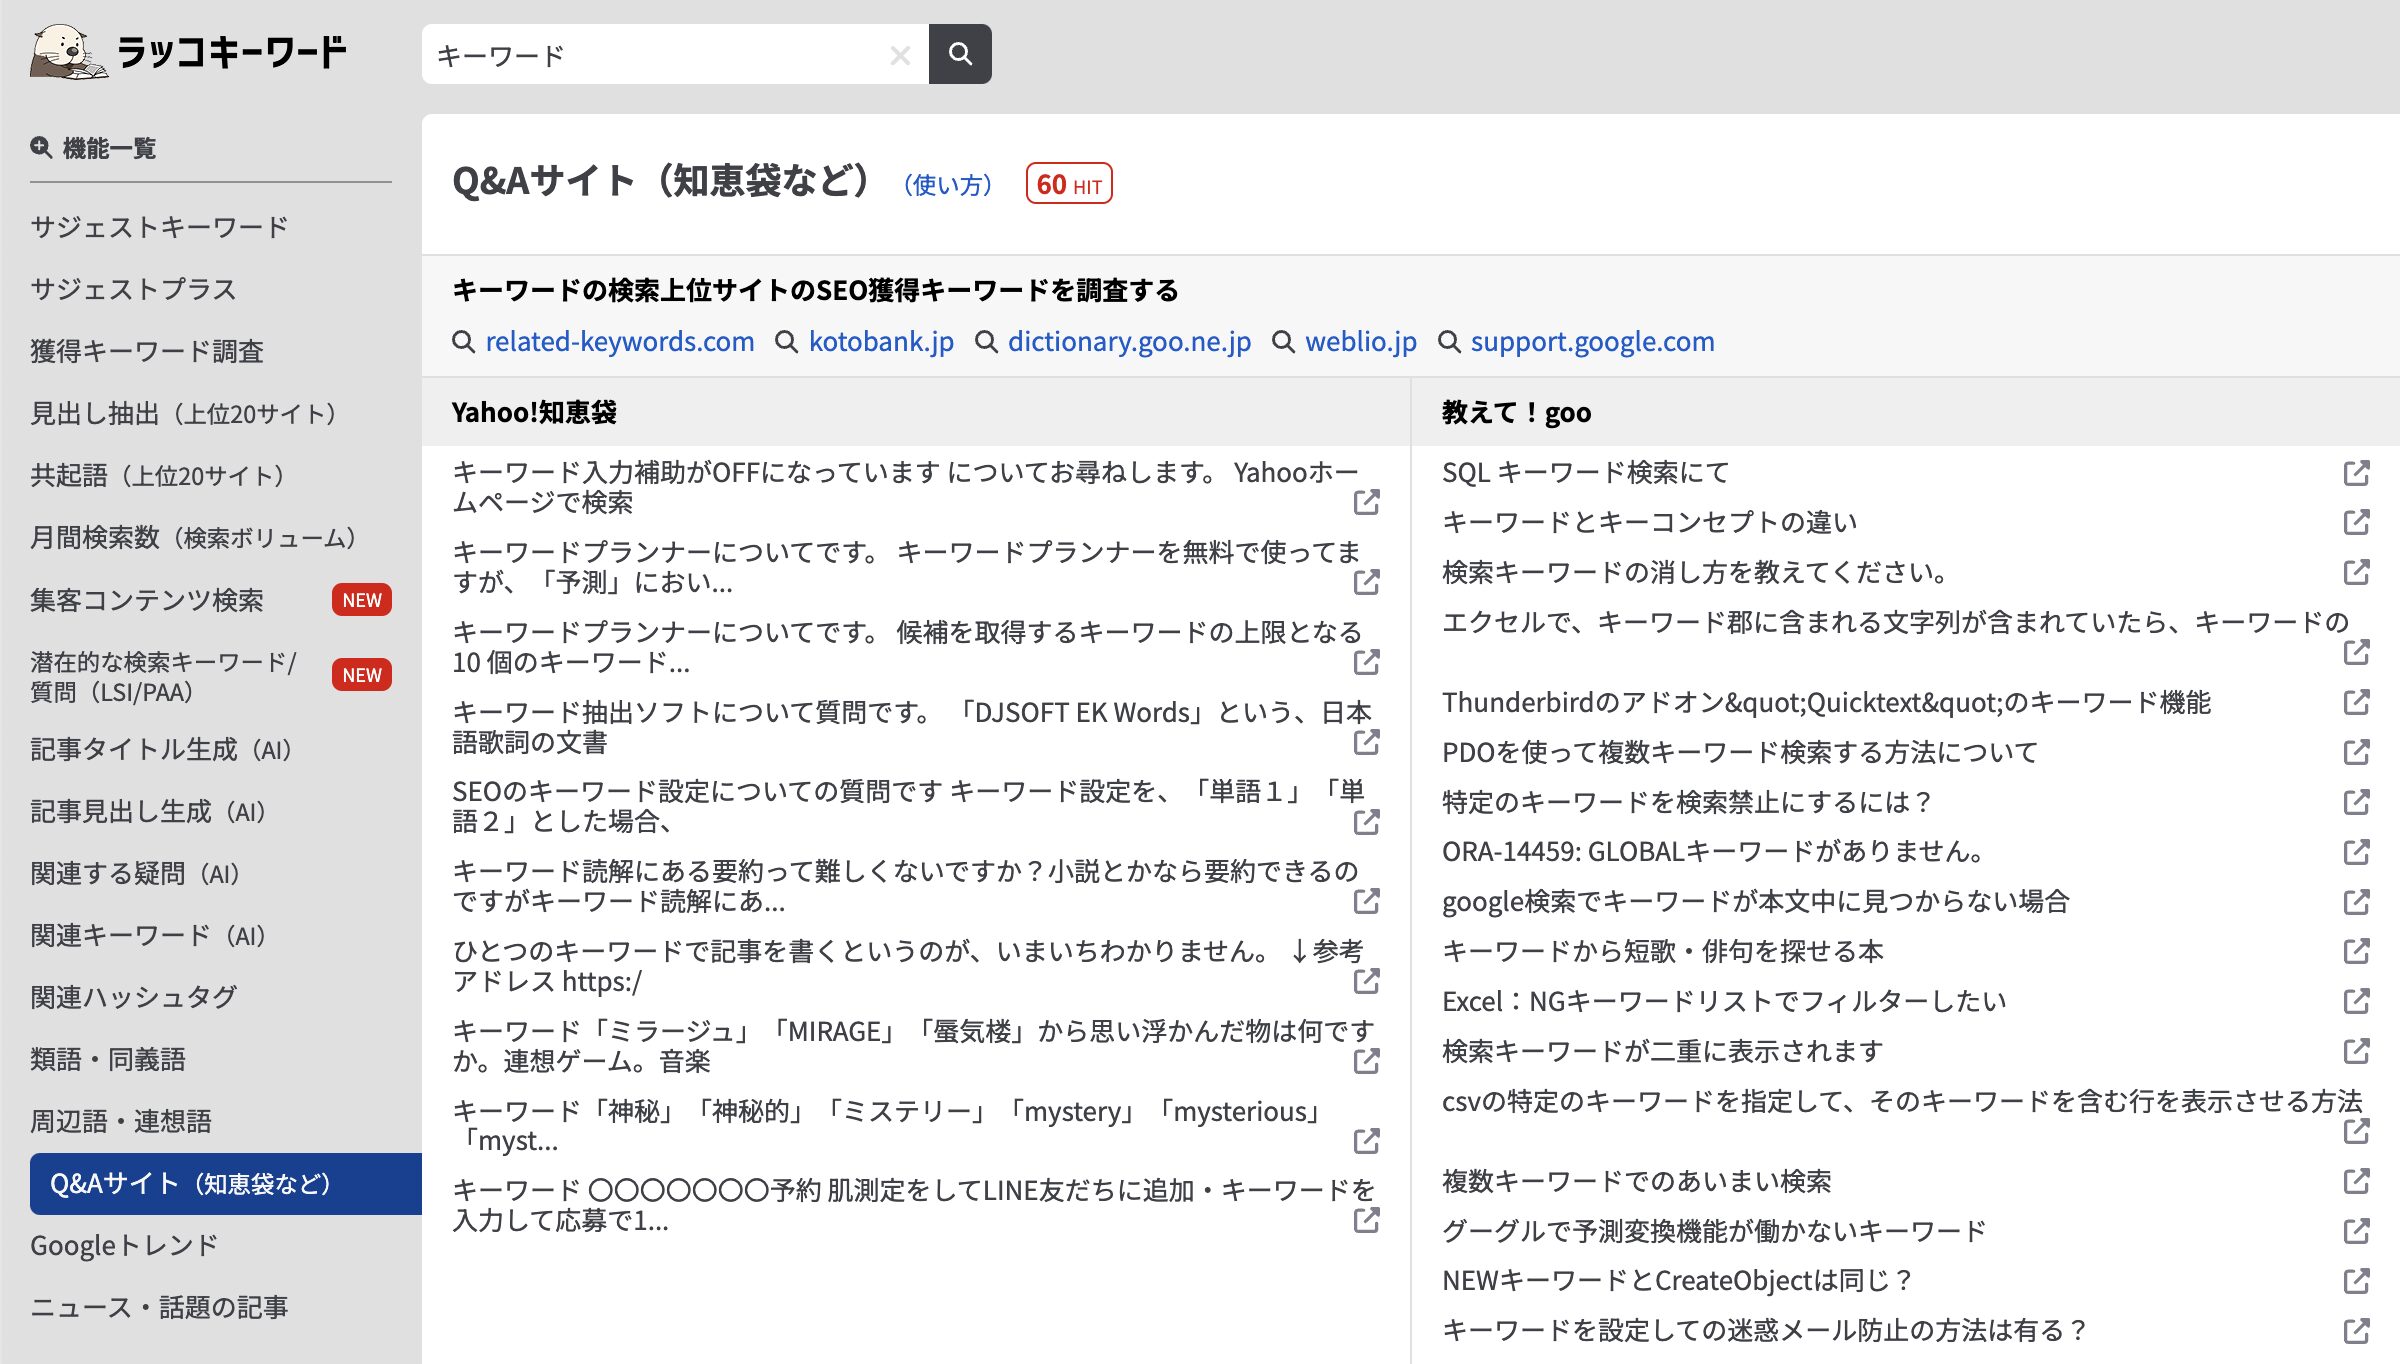Screen dimensions: 2400x1364
Task: Open 集客コンテンツ検索 menu item
Action: [147, 599]
